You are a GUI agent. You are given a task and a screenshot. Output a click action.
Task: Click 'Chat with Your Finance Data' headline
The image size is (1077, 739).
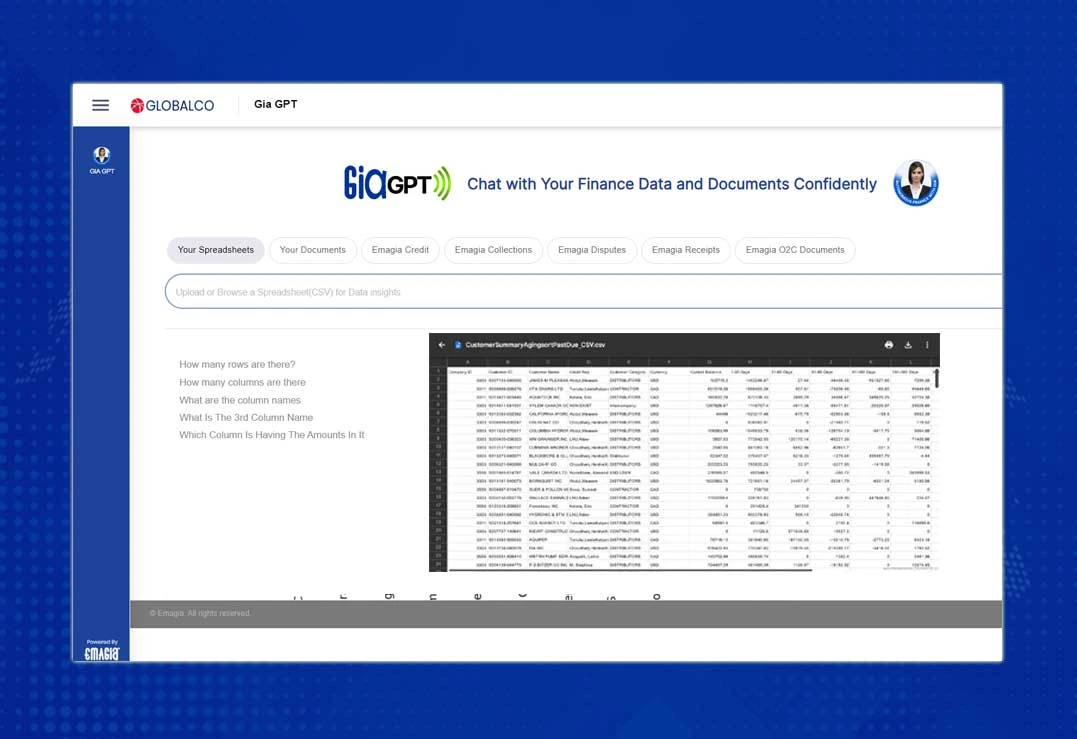pos(672,184)
